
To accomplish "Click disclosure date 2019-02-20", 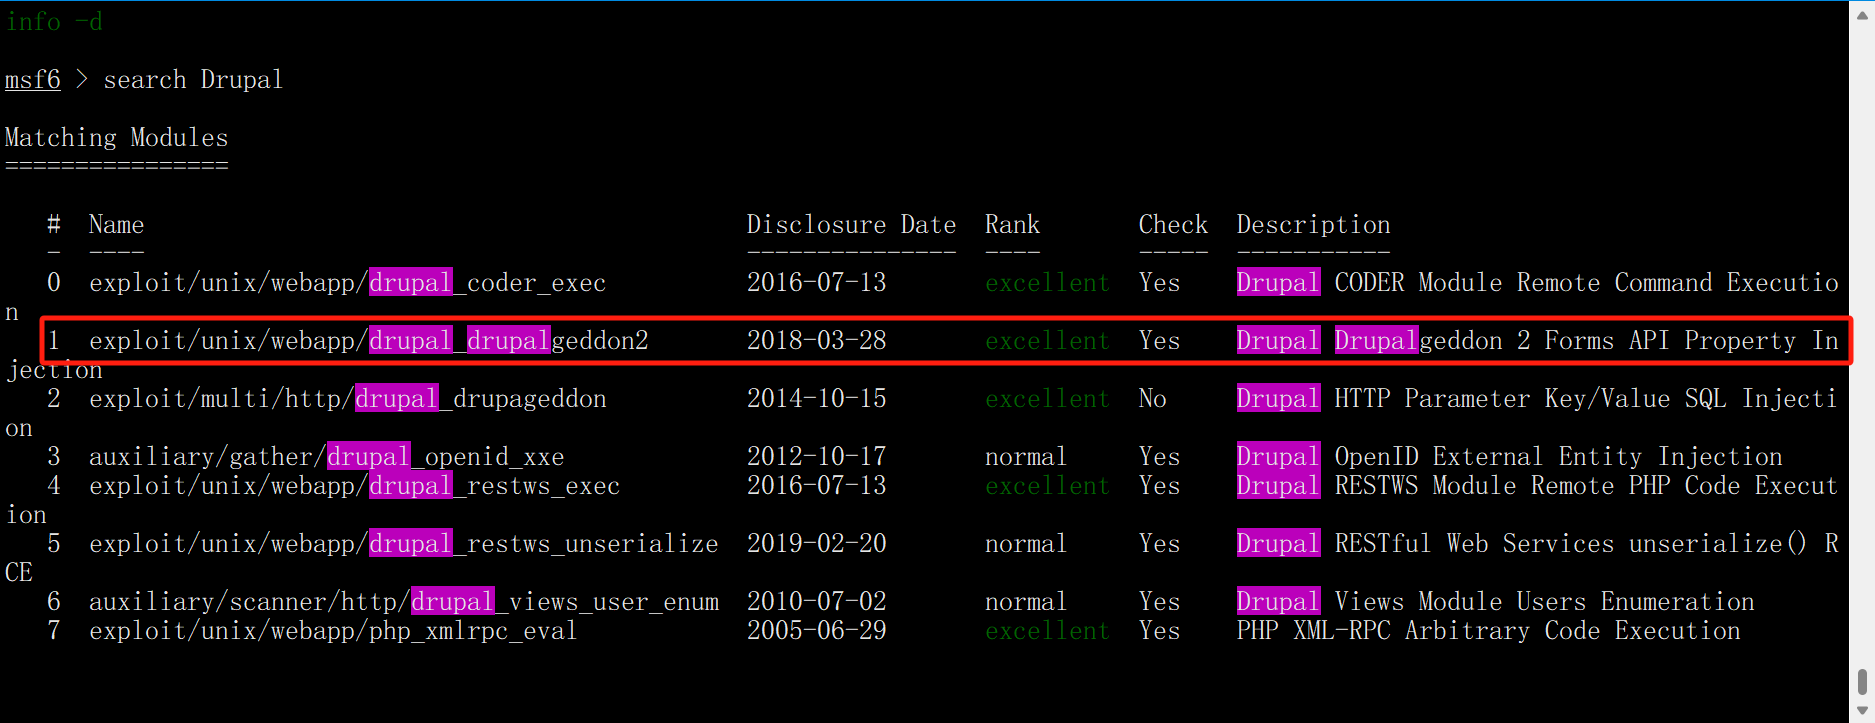I will 816,544.
